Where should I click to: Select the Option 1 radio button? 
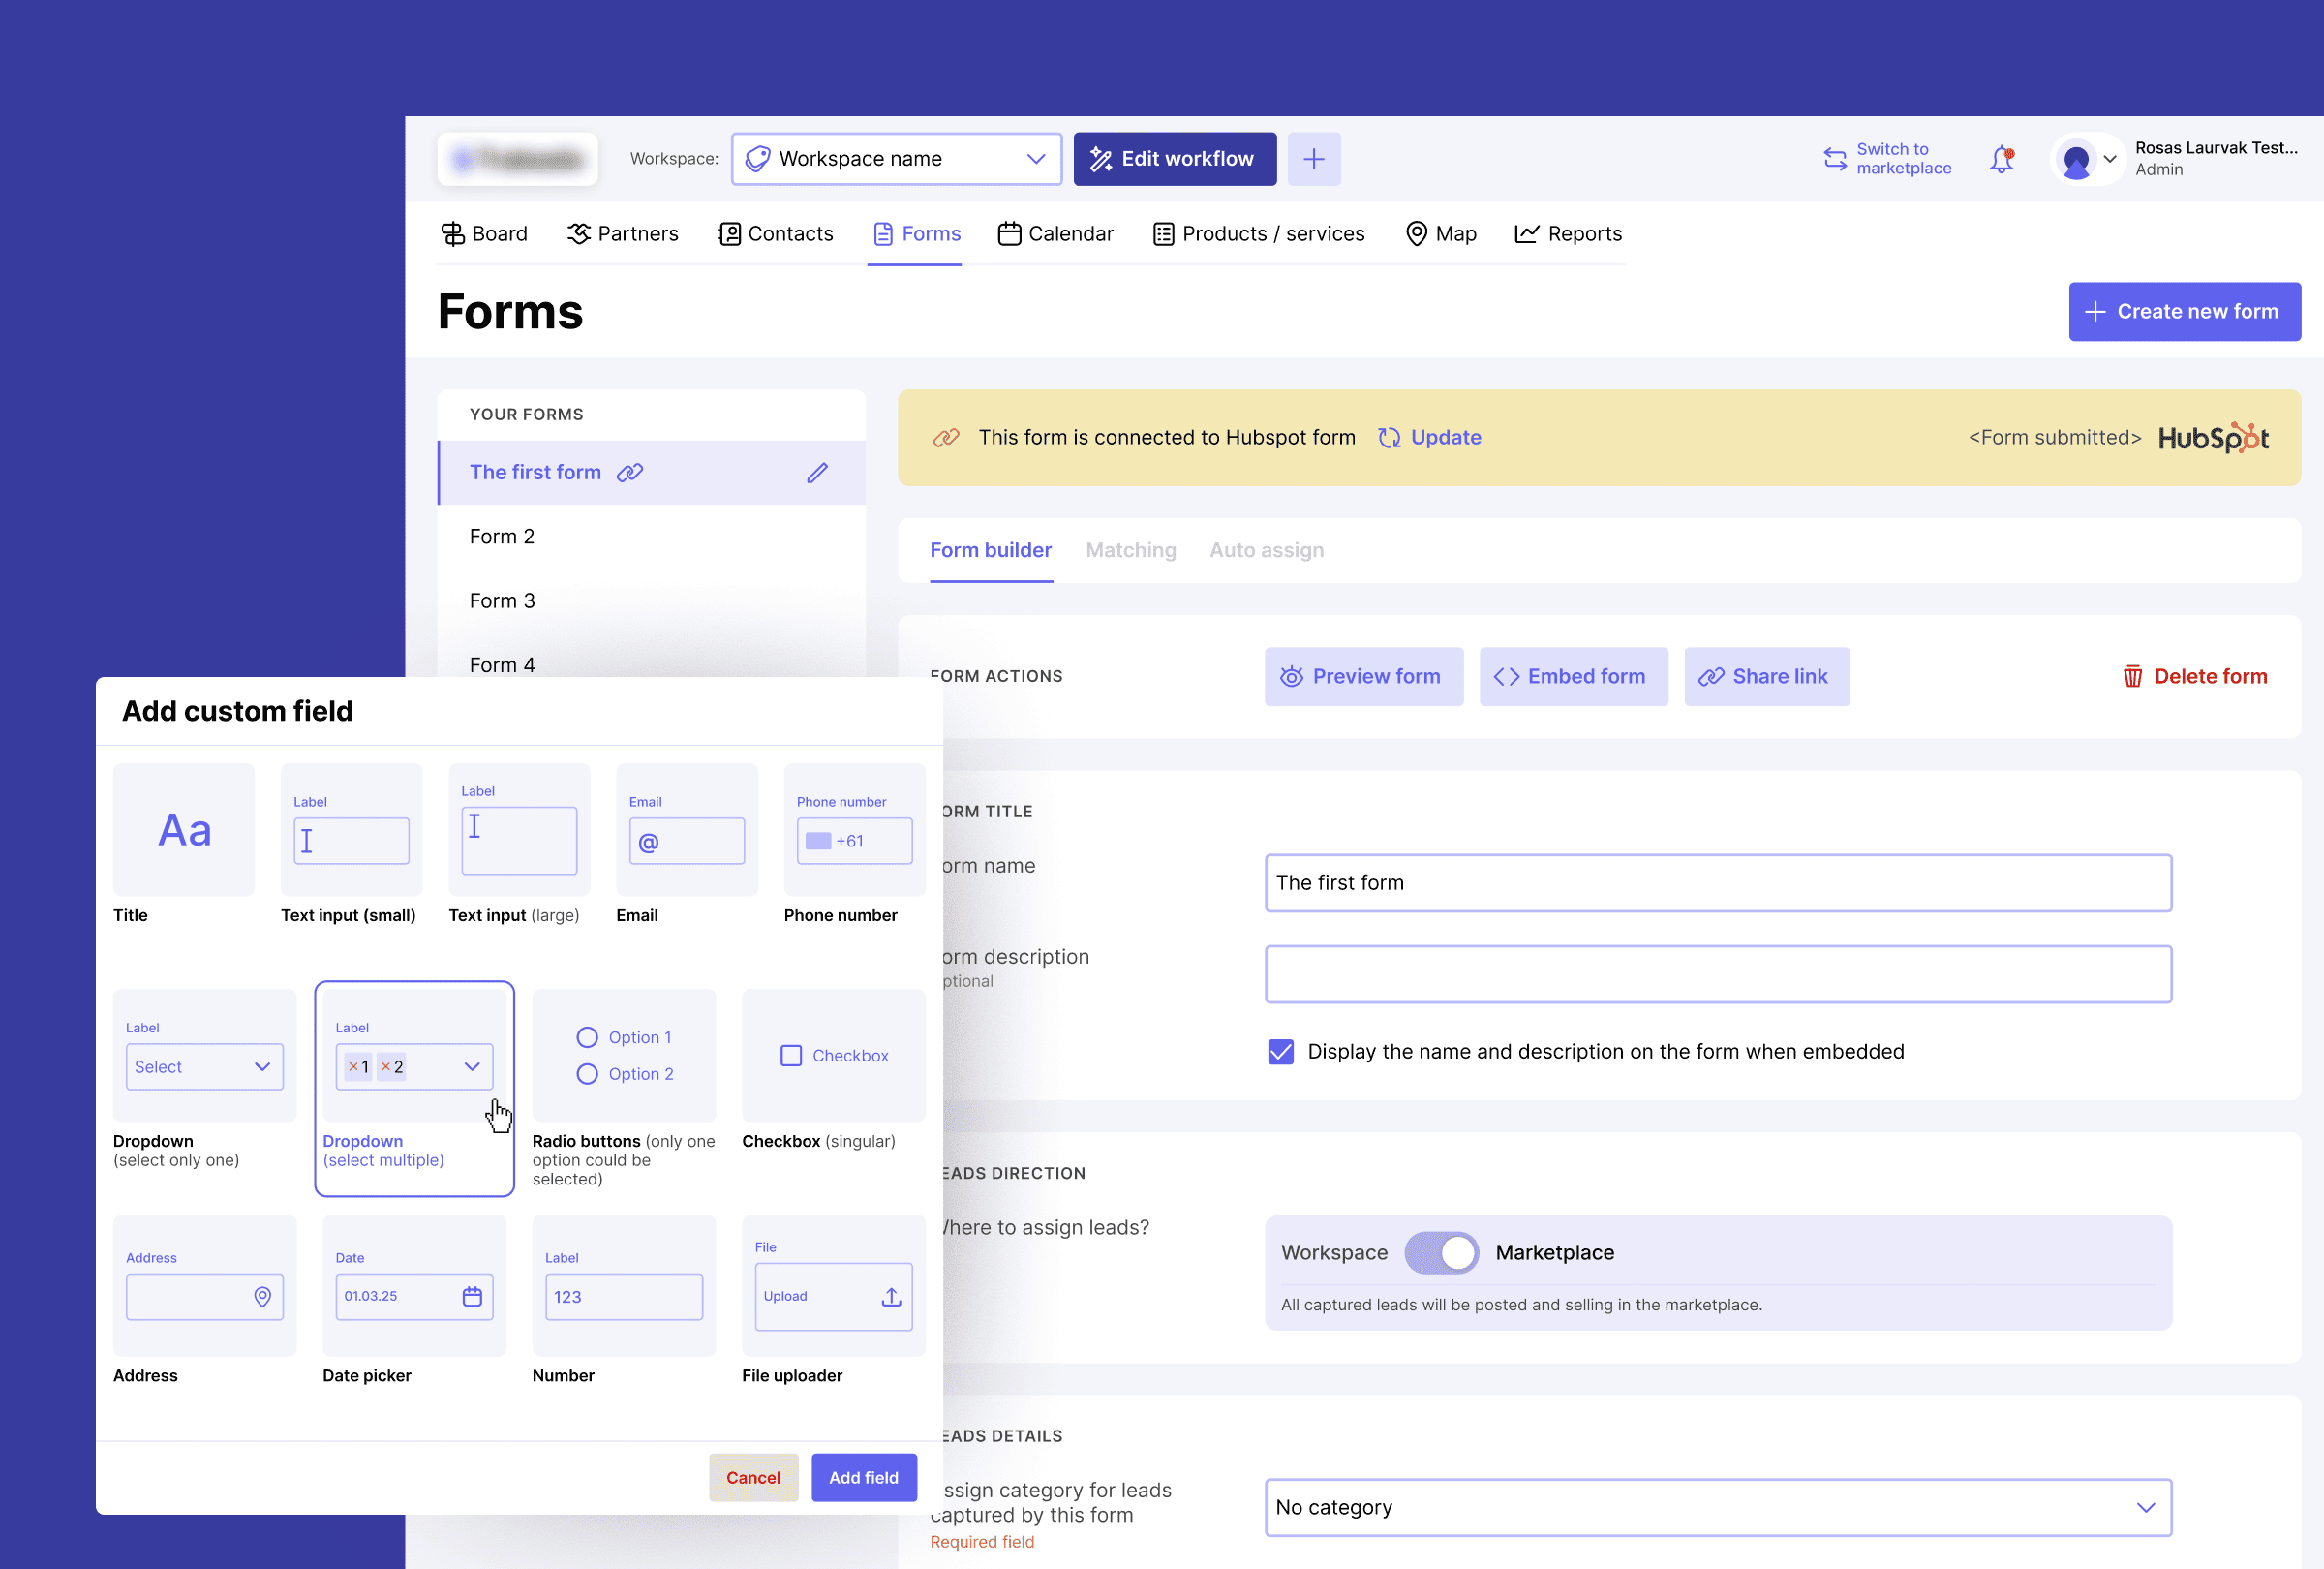pyautogui.click(x=587, y=1037)
